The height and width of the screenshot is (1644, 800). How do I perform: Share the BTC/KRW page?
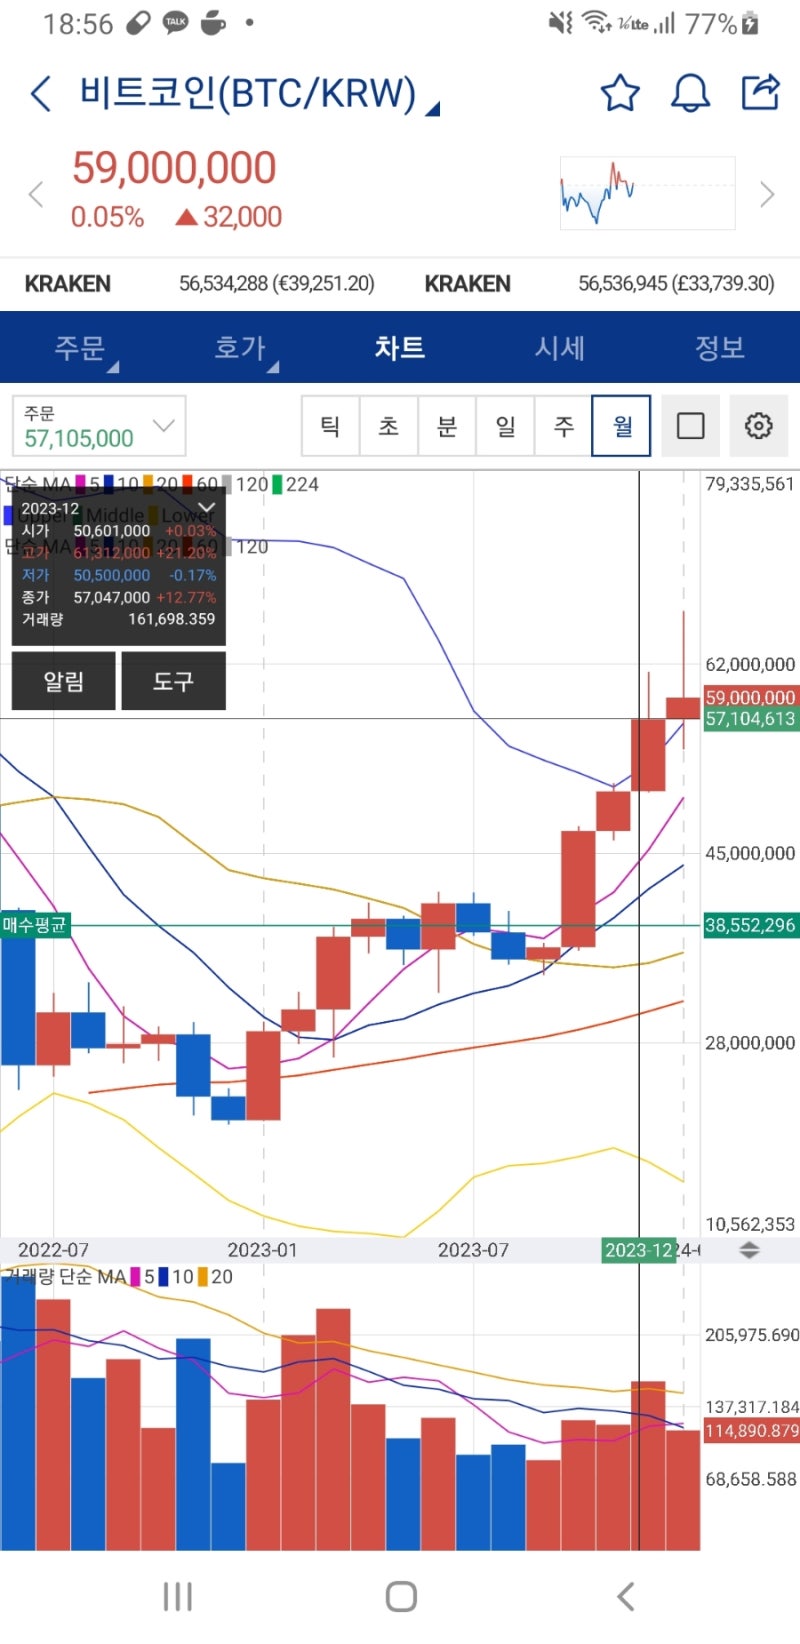760,92
